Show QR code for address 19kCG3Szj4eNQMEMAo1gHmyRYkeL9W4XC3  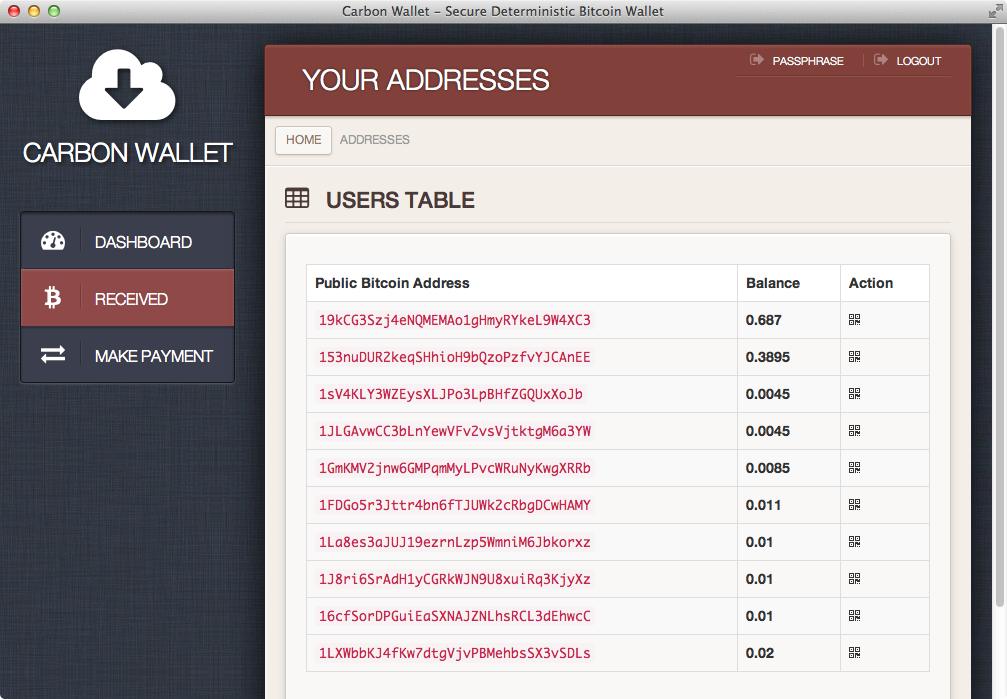[854, 319]
